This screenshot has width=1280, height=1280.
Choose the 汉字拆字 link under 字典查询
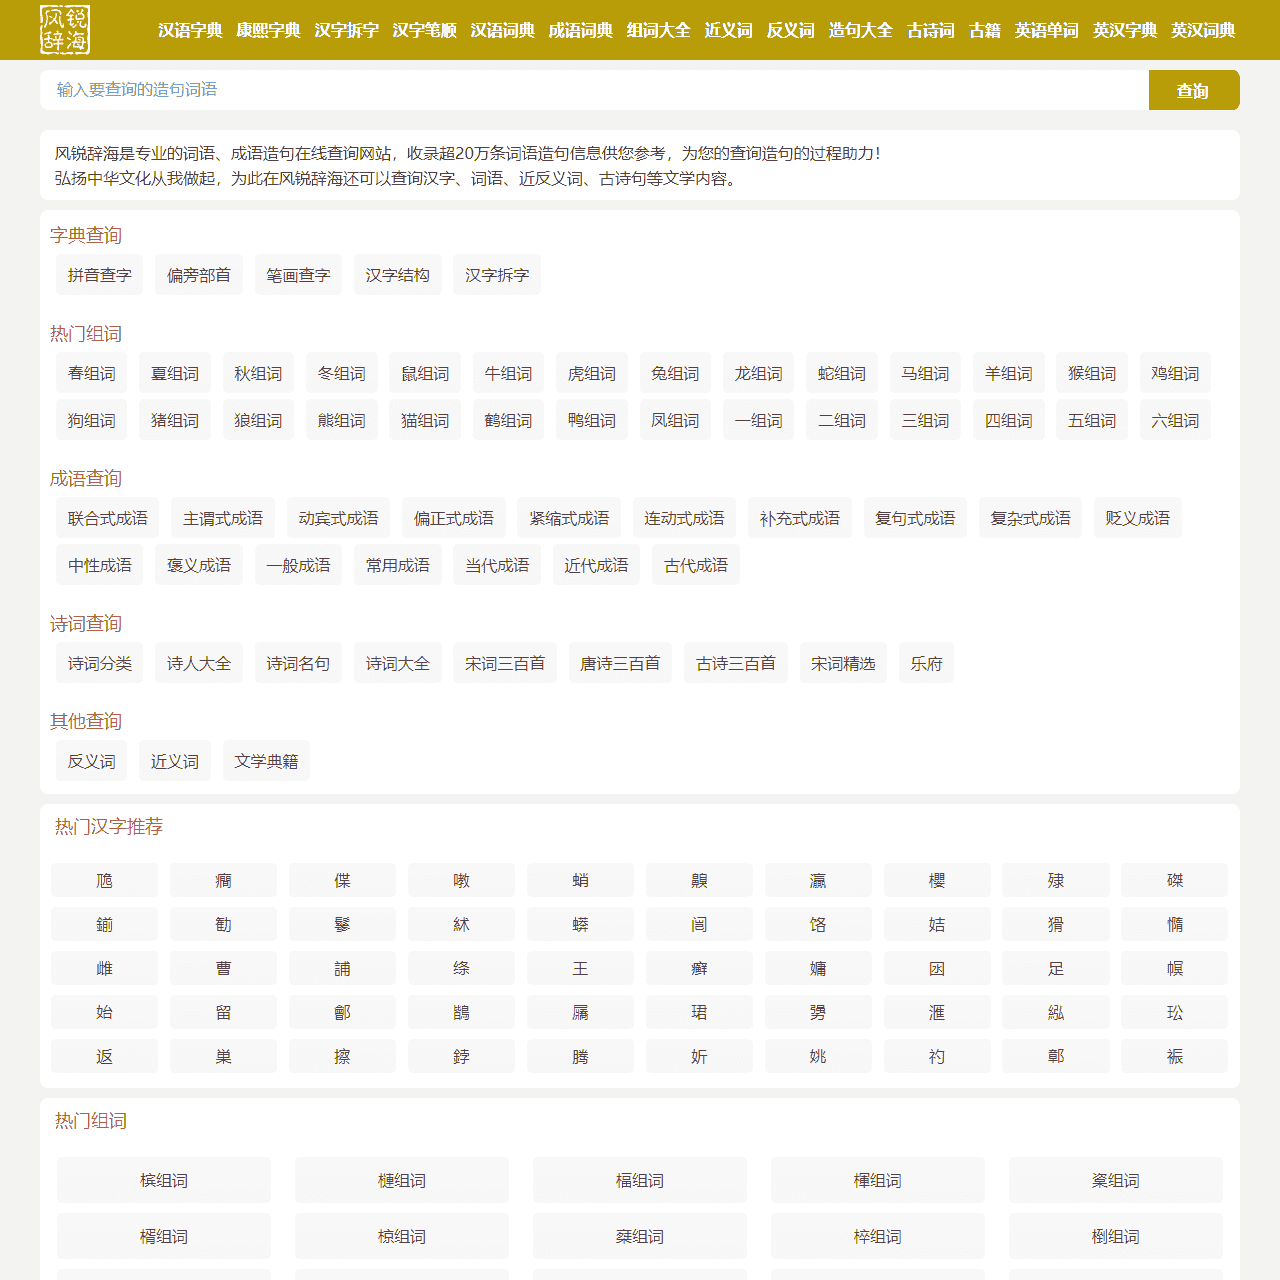pyautogui.click(x=497, y=275)
